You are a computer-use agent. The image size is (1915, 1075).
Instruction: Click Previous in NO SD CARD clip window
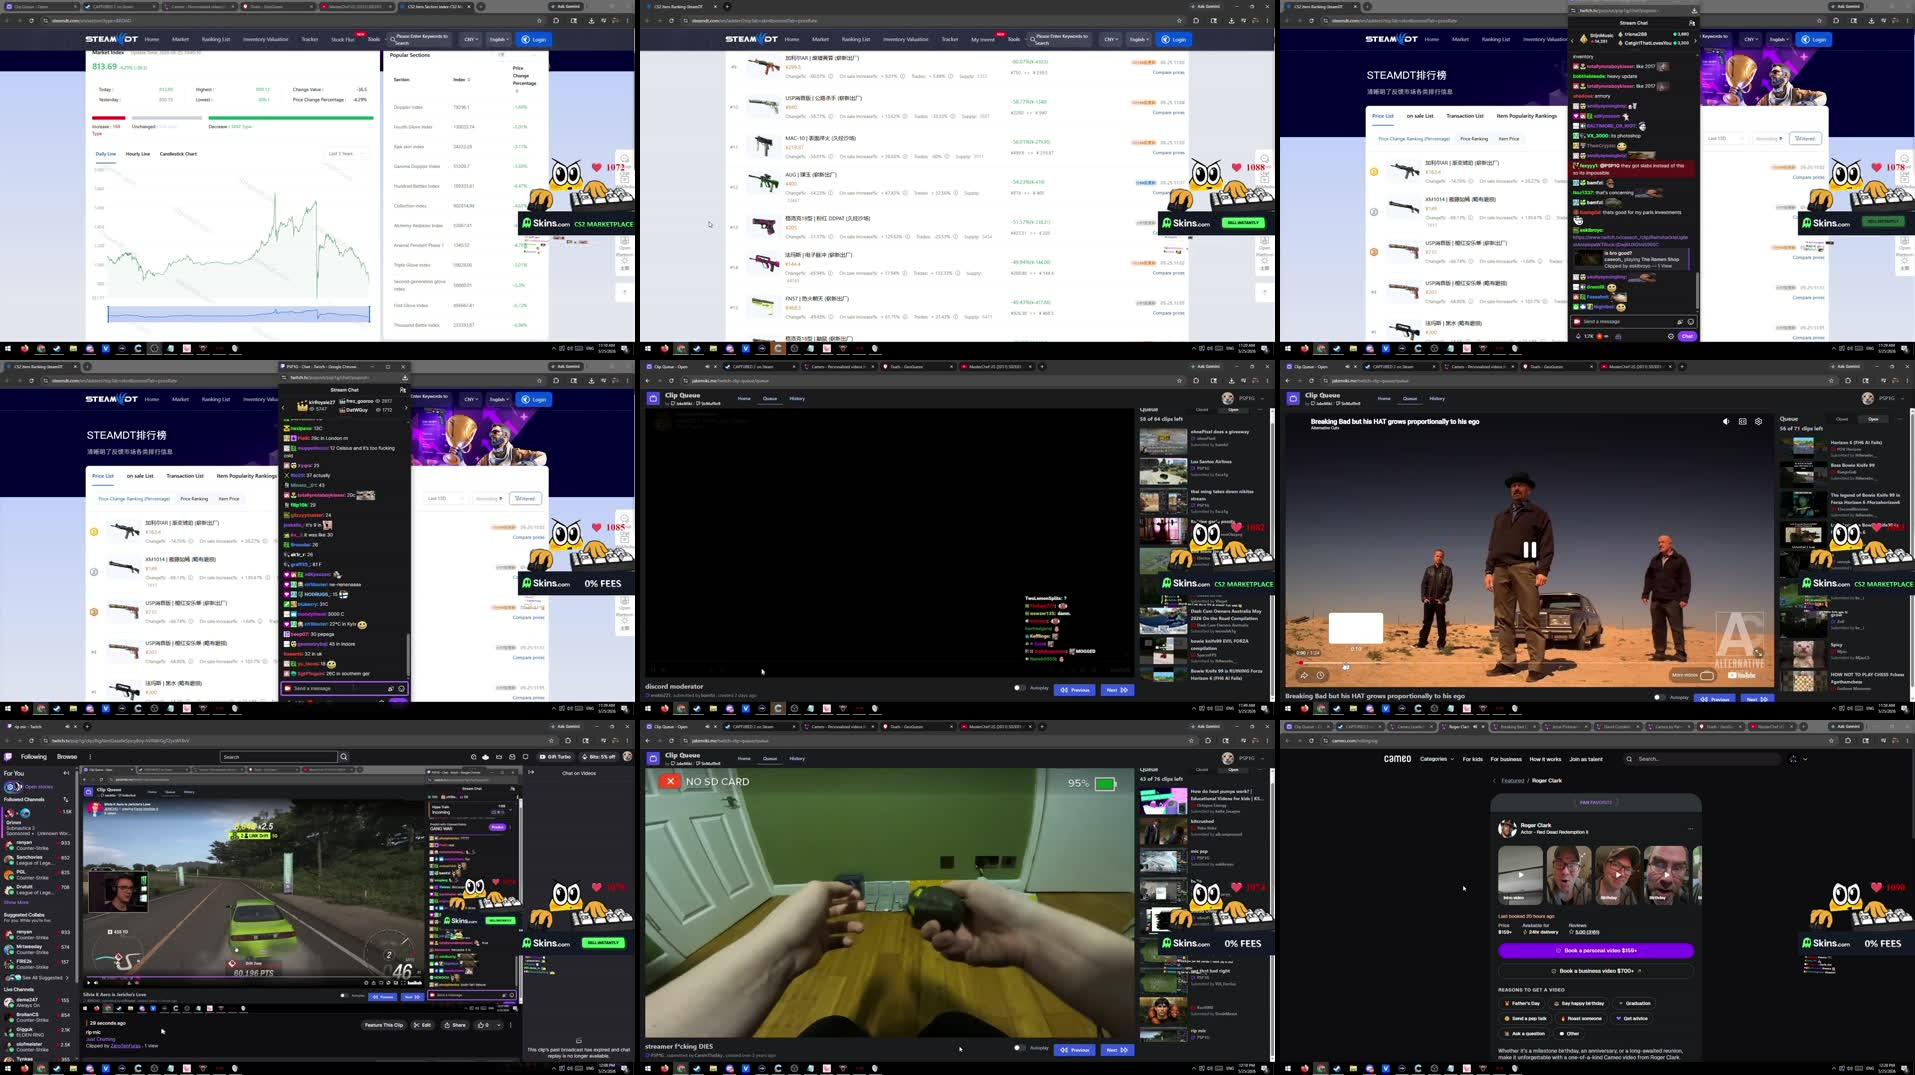[x=1075, y=1050]
